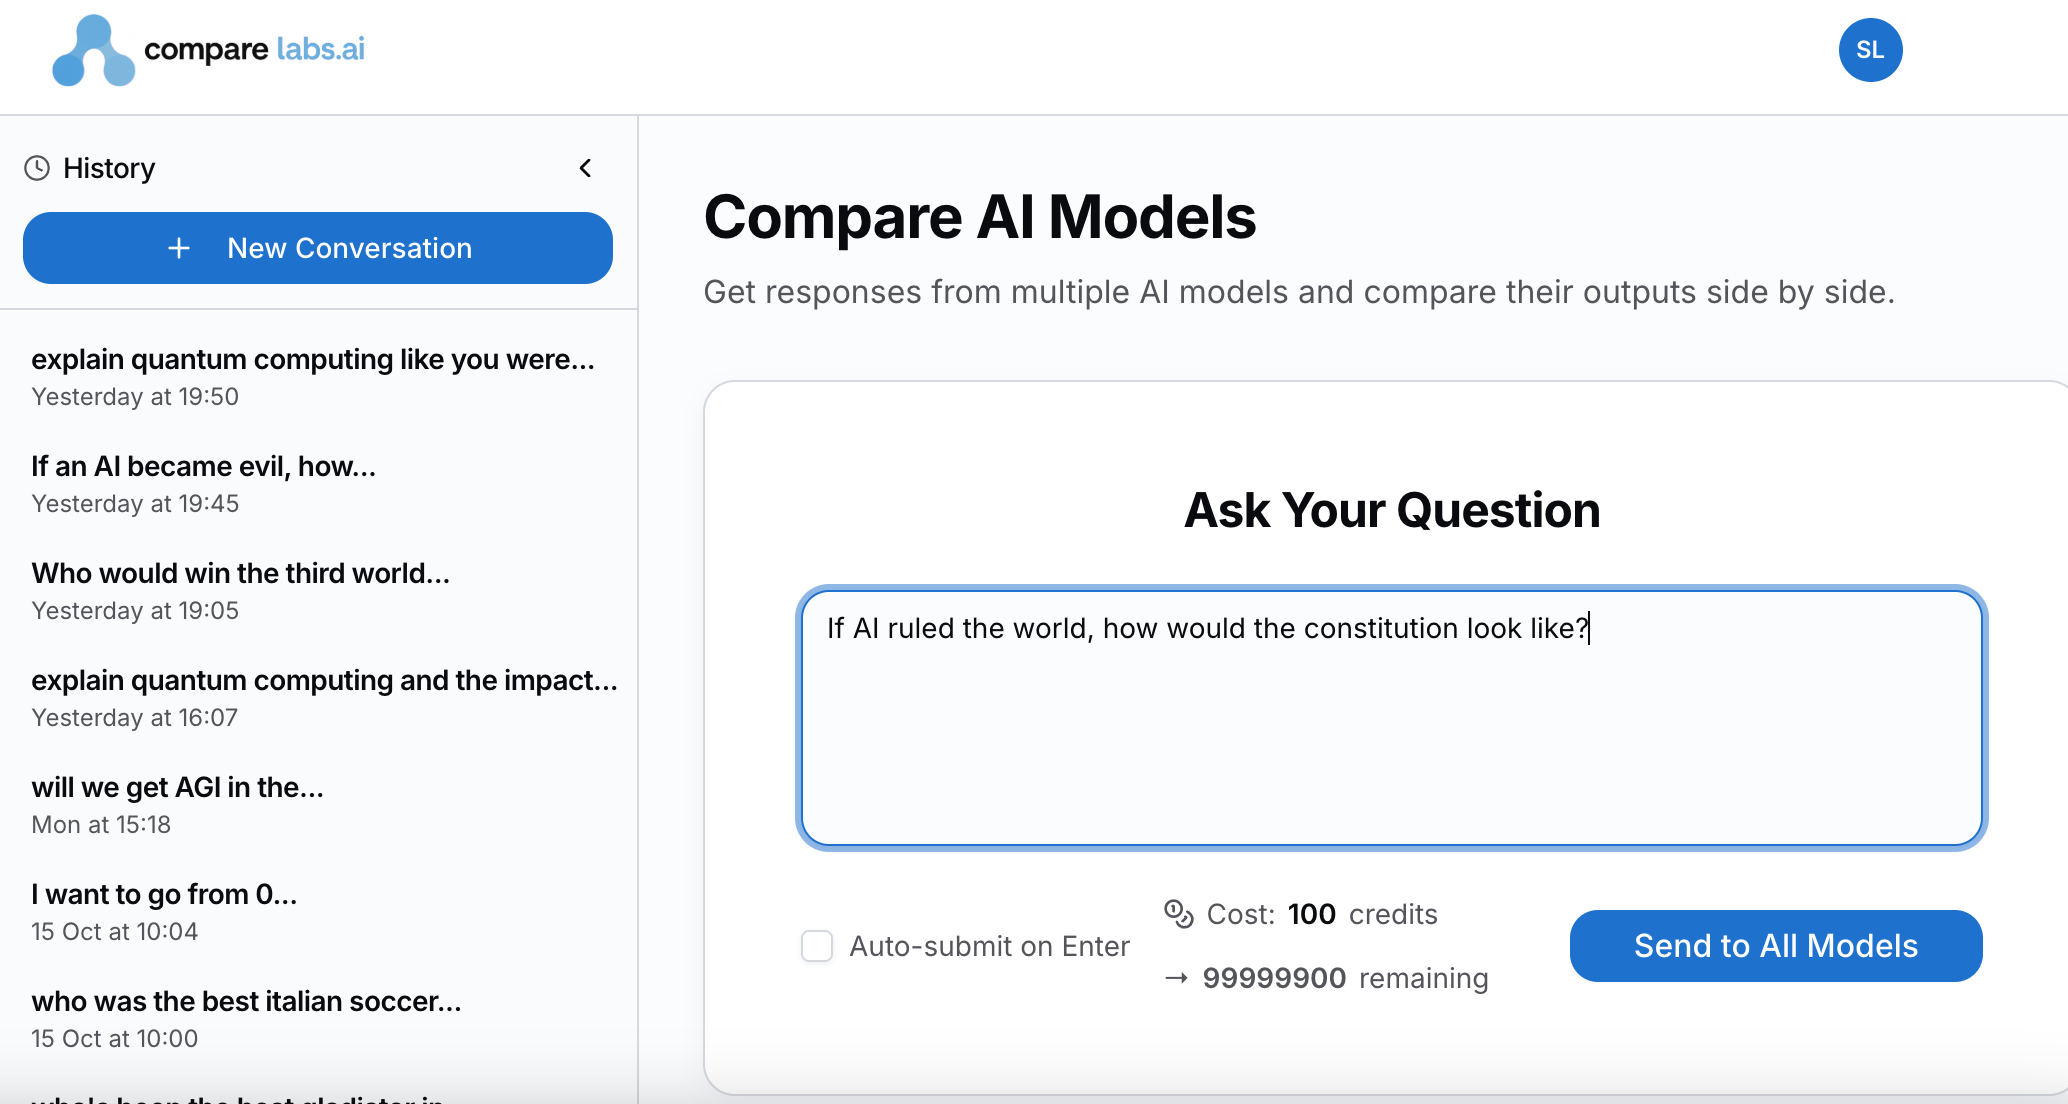Open the 'who was the best italian soccer' chat
2068x1104 pixels.
click(x=246, y=1001)
